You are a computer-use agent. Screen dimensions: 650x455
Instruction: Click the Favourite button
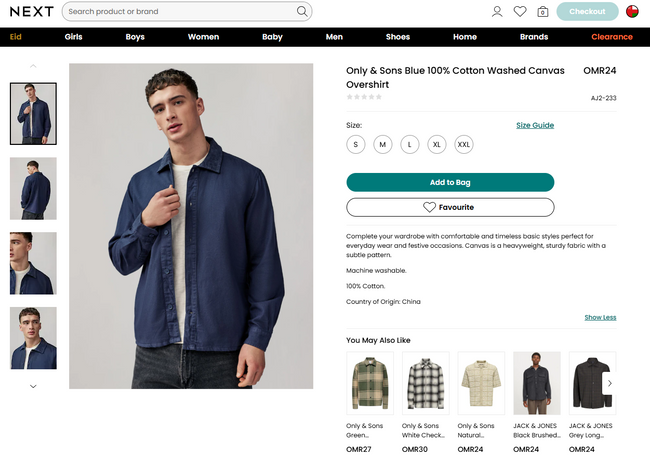click(450, 207)
